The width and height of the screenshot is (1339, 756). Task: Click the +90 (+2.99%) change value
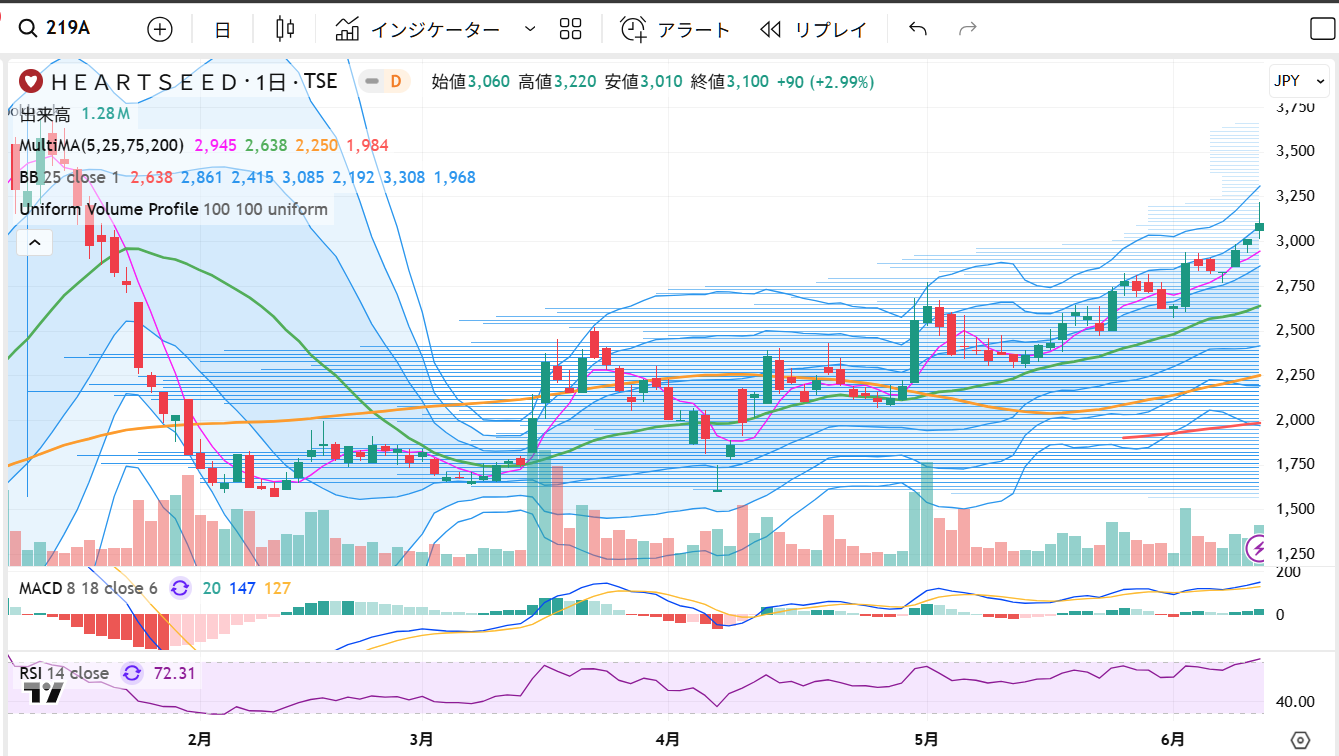826,81
